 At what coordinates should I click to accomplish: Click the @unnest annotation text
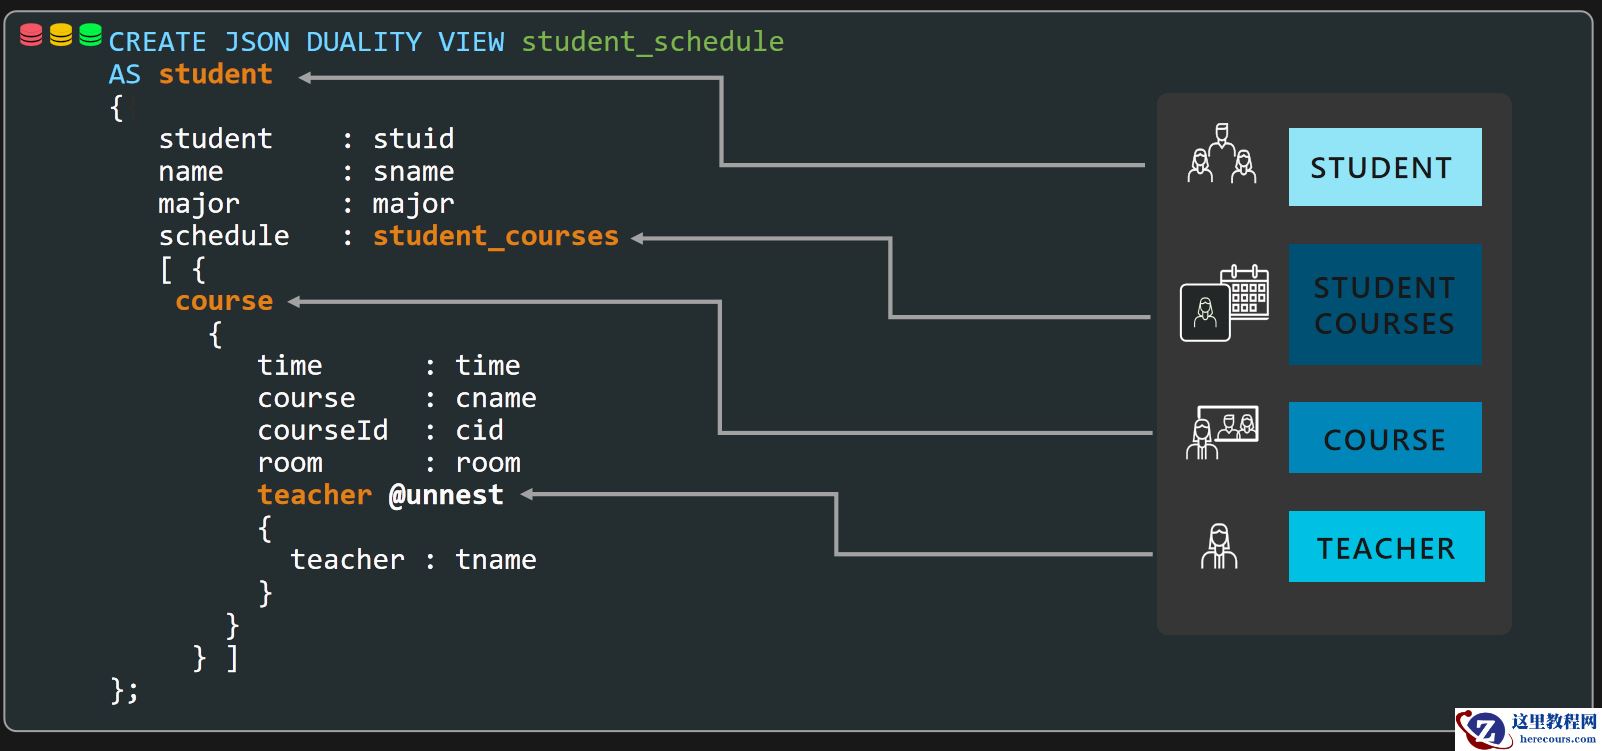[x=446, y=495]
